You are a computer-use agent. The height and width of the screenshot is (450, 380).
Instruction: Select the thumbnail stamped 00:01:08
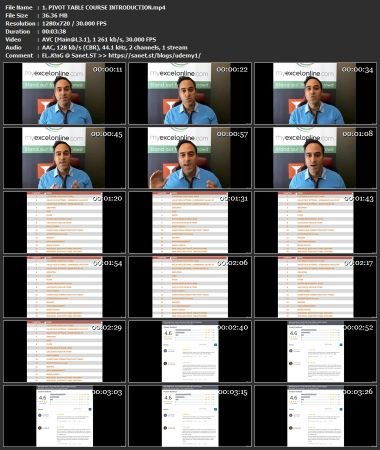[316, 158]
